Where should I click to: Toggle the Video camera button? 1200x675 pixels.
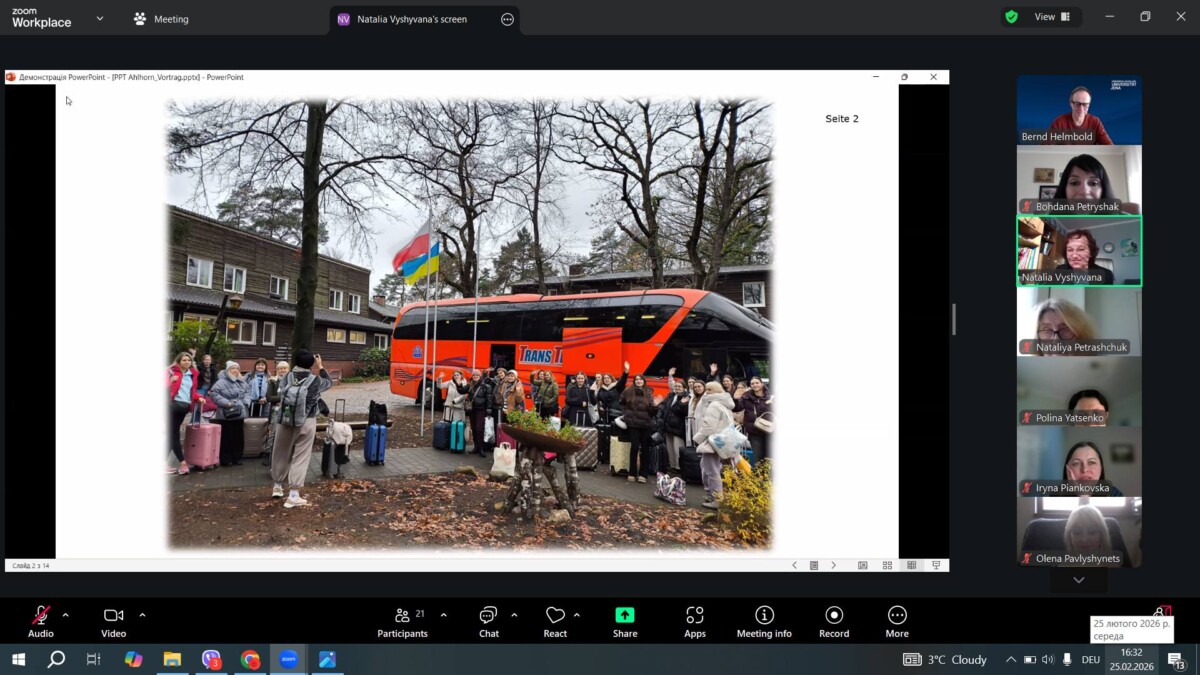click(x=113, y=620)
